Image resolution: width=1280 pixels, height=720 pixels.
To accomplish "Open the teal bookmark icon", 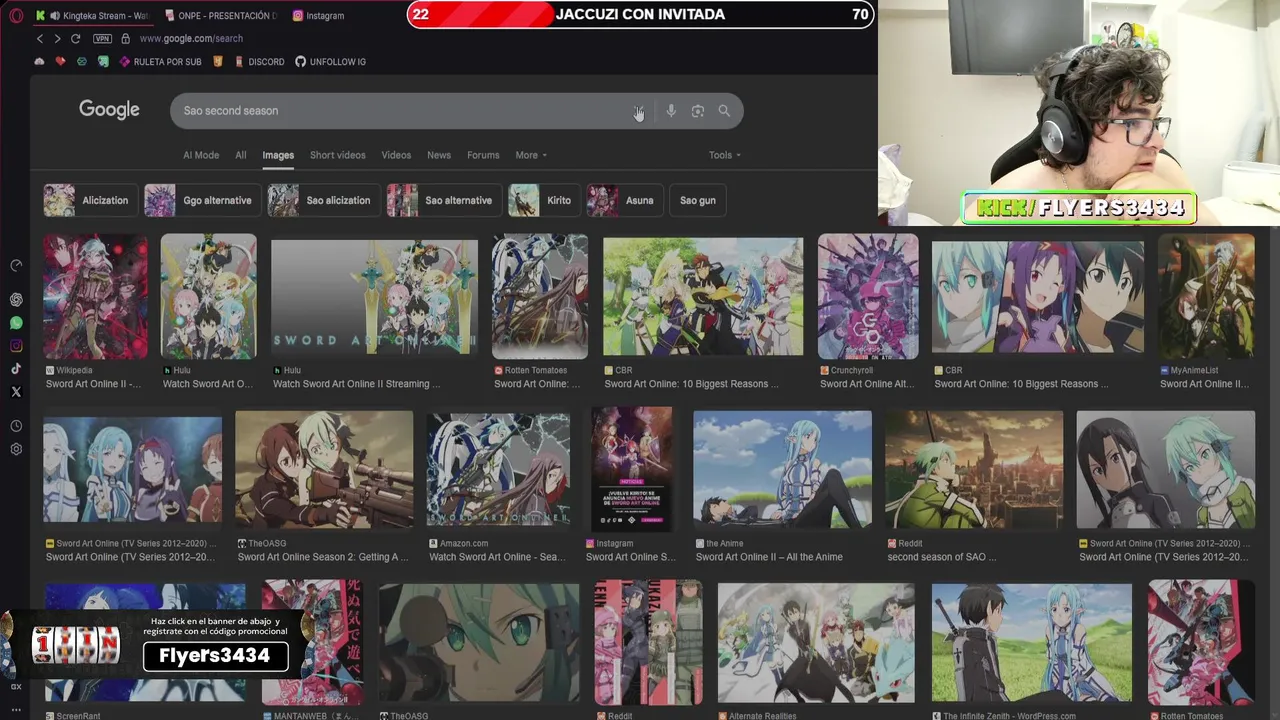I will [82, 62].
